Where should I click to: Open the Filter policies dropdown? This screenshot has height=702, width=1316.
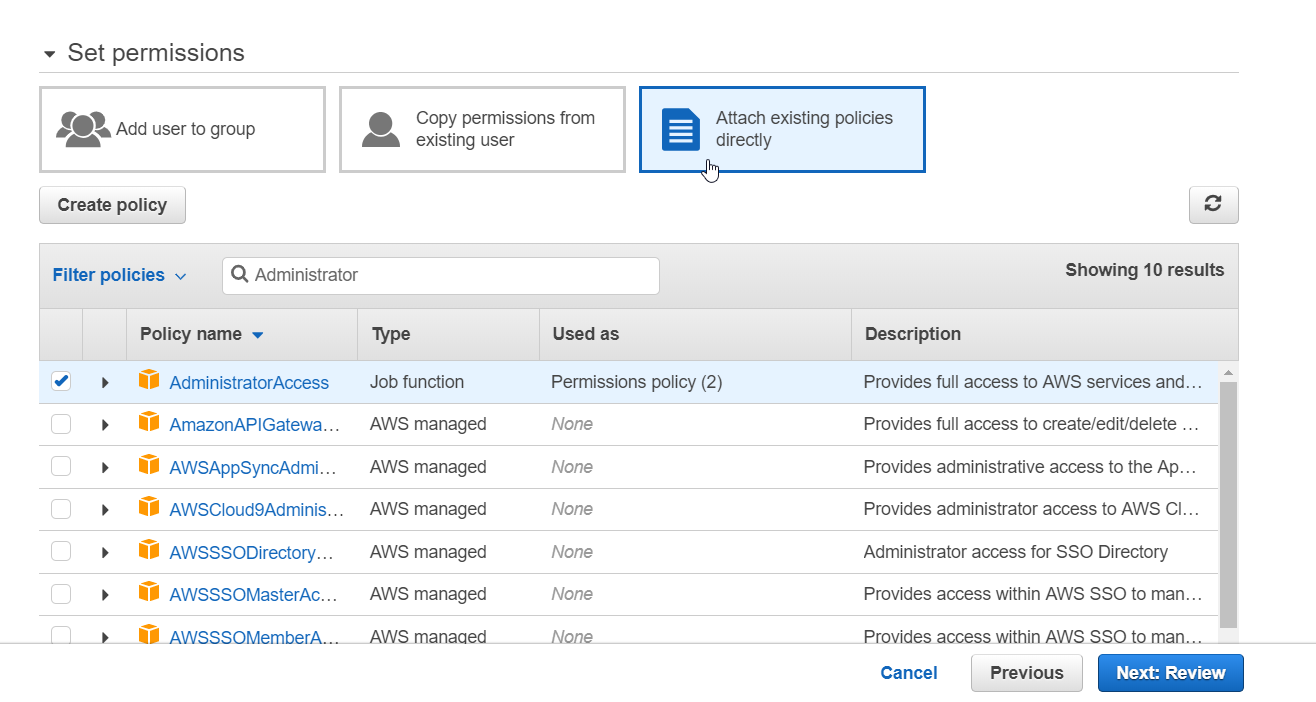(x=119, y=275)
